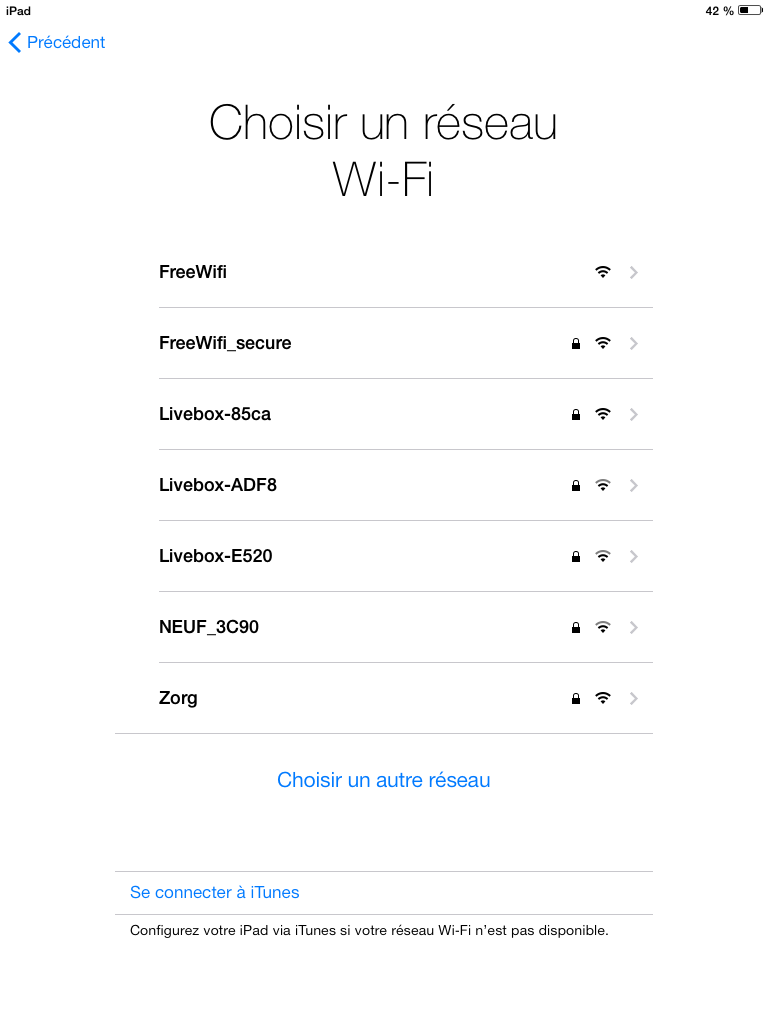Tap the Wi-Fi signal icon for NEUF_3C90
The width and height of the screenshot is (768, 1024).
click(602, 627)
